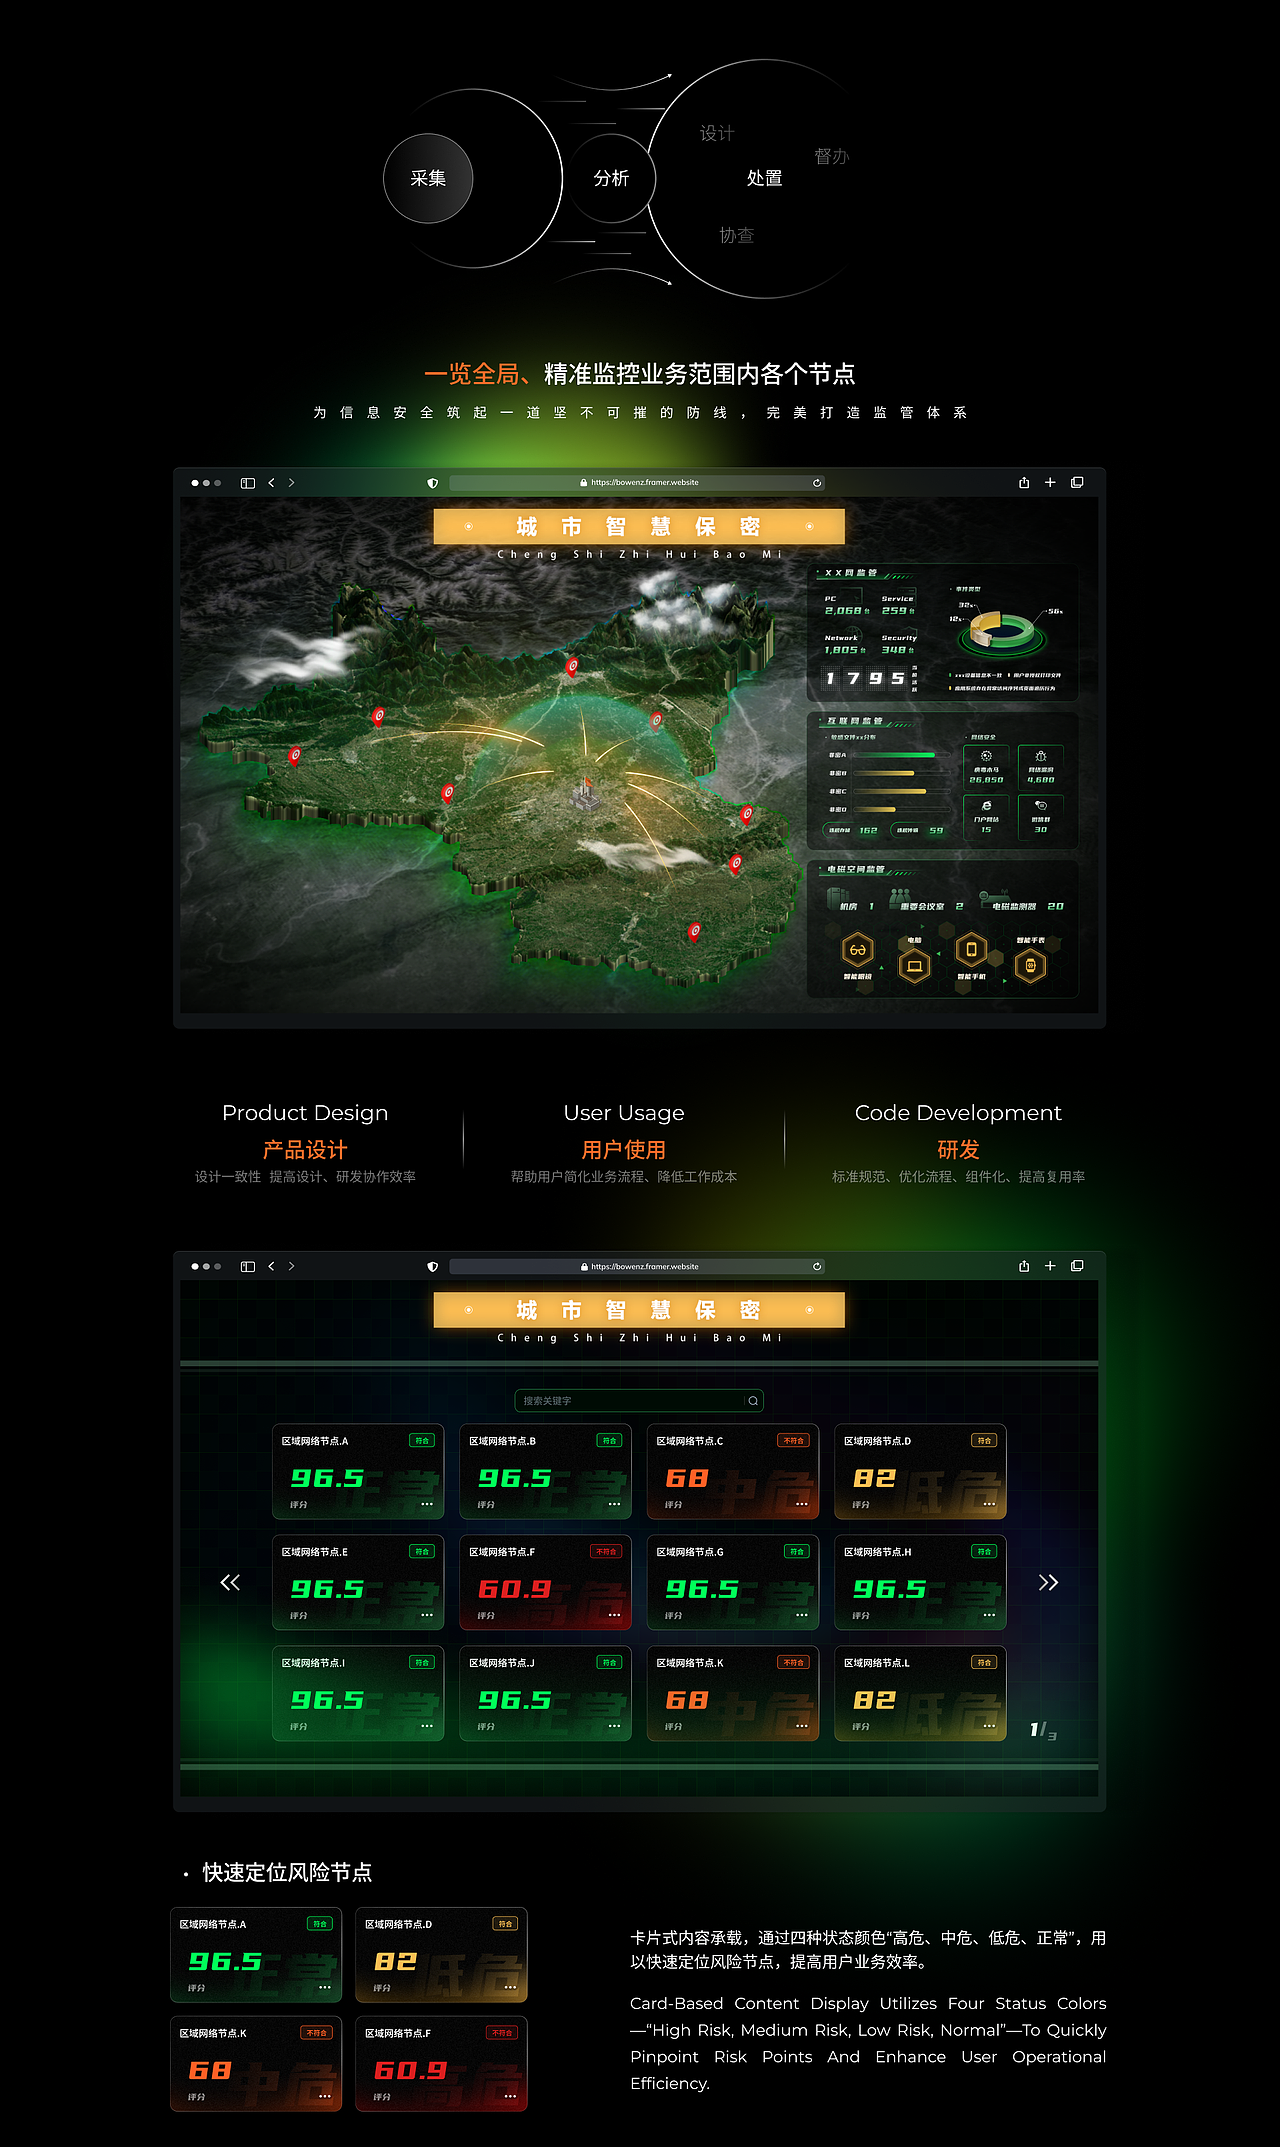The width and height of the screenshot is (1280, 2147).
Task: Click URL bar in map dashboard browser
Action: point(638,483)
